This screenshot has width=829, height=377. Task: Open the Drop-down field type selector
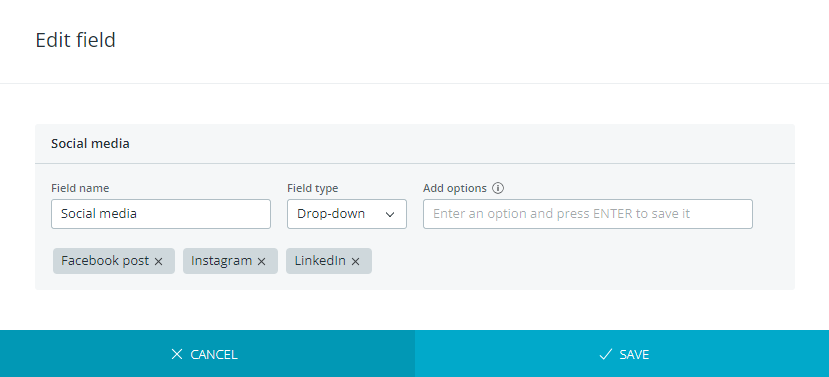pos(347,214)
